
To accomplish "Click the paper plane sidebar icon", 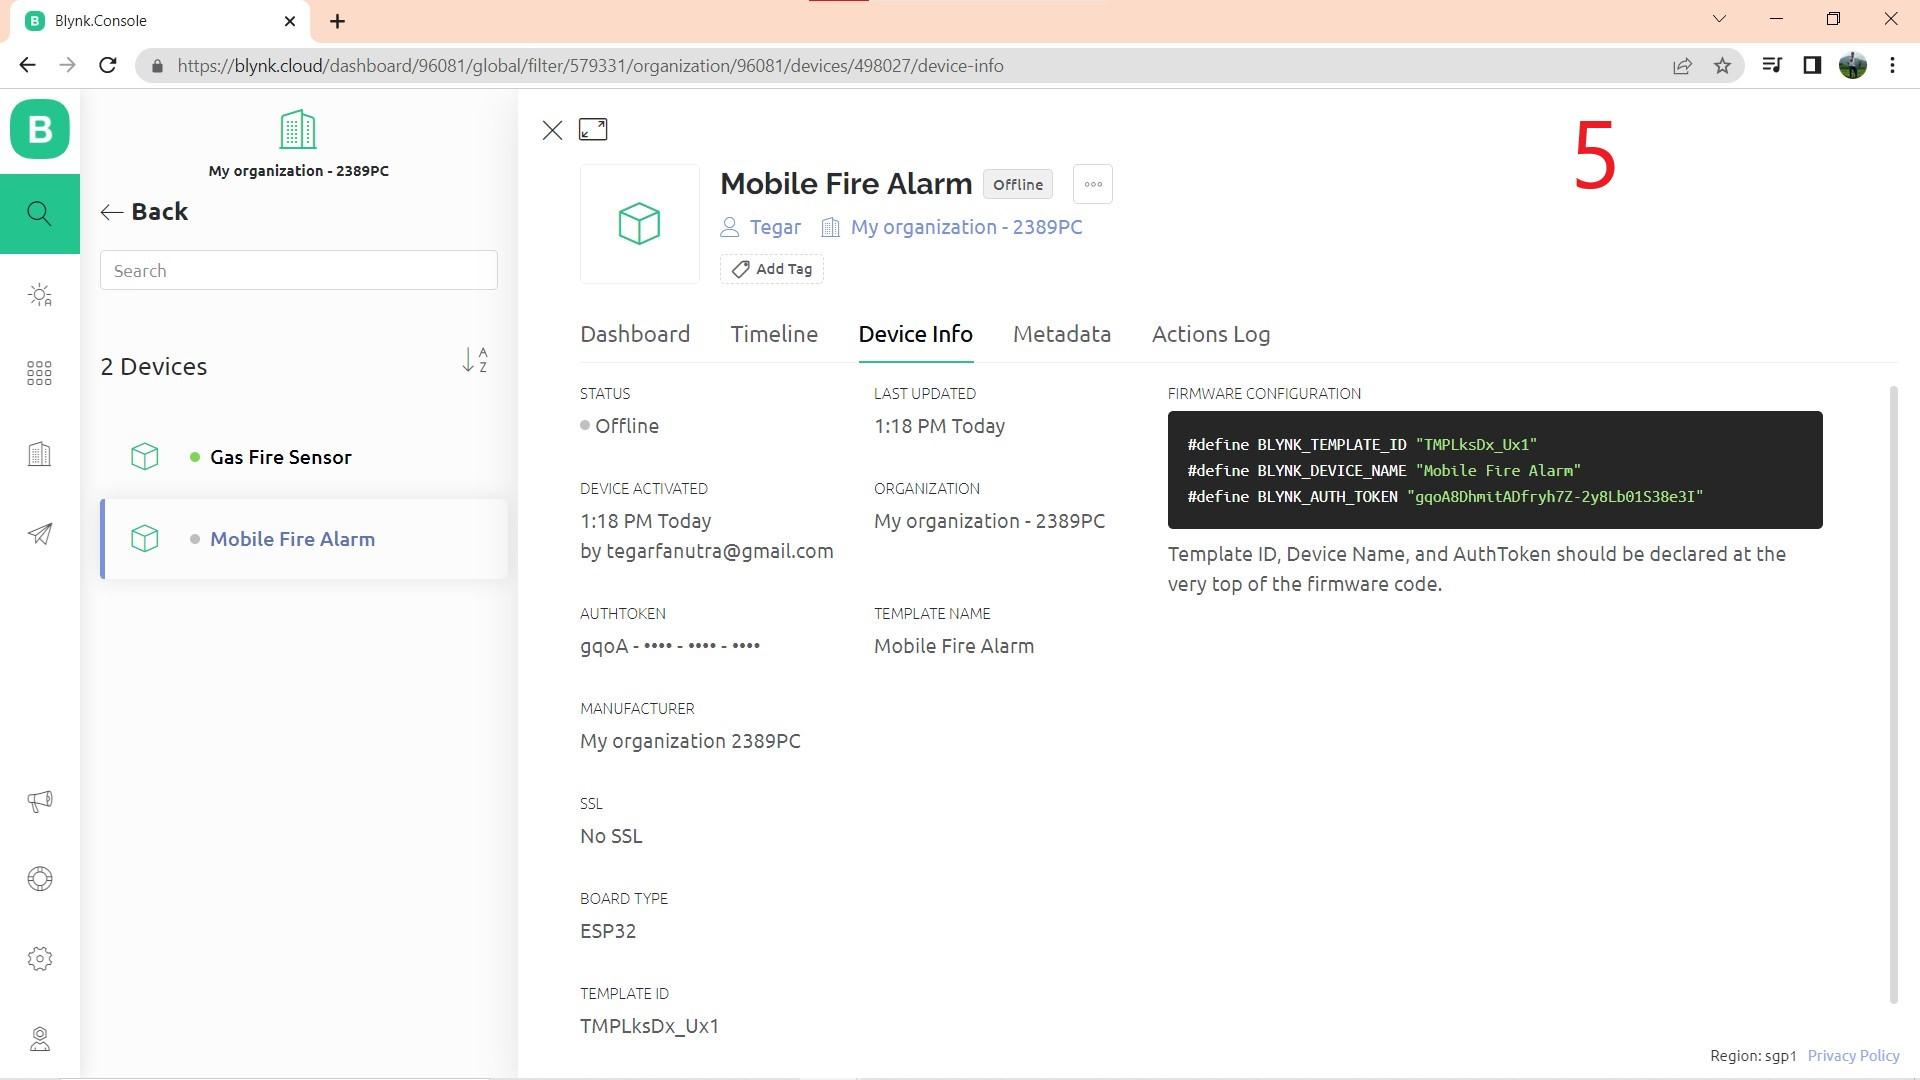I will (x=39, y=534).
